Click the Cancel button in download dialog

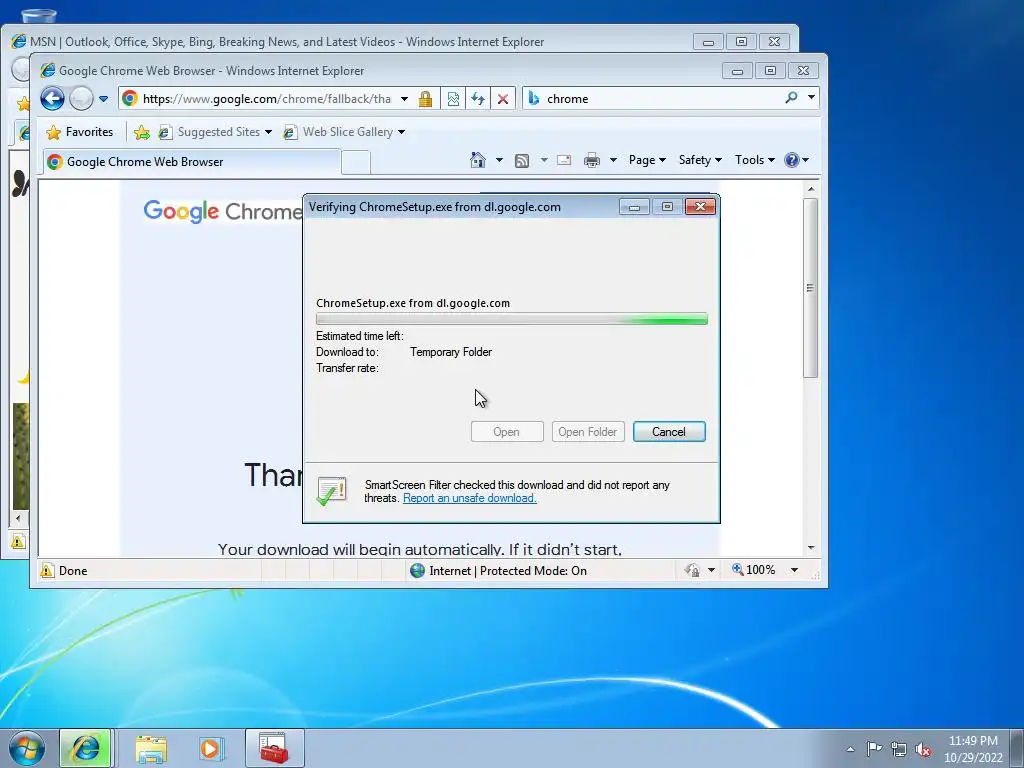[669, 432]
